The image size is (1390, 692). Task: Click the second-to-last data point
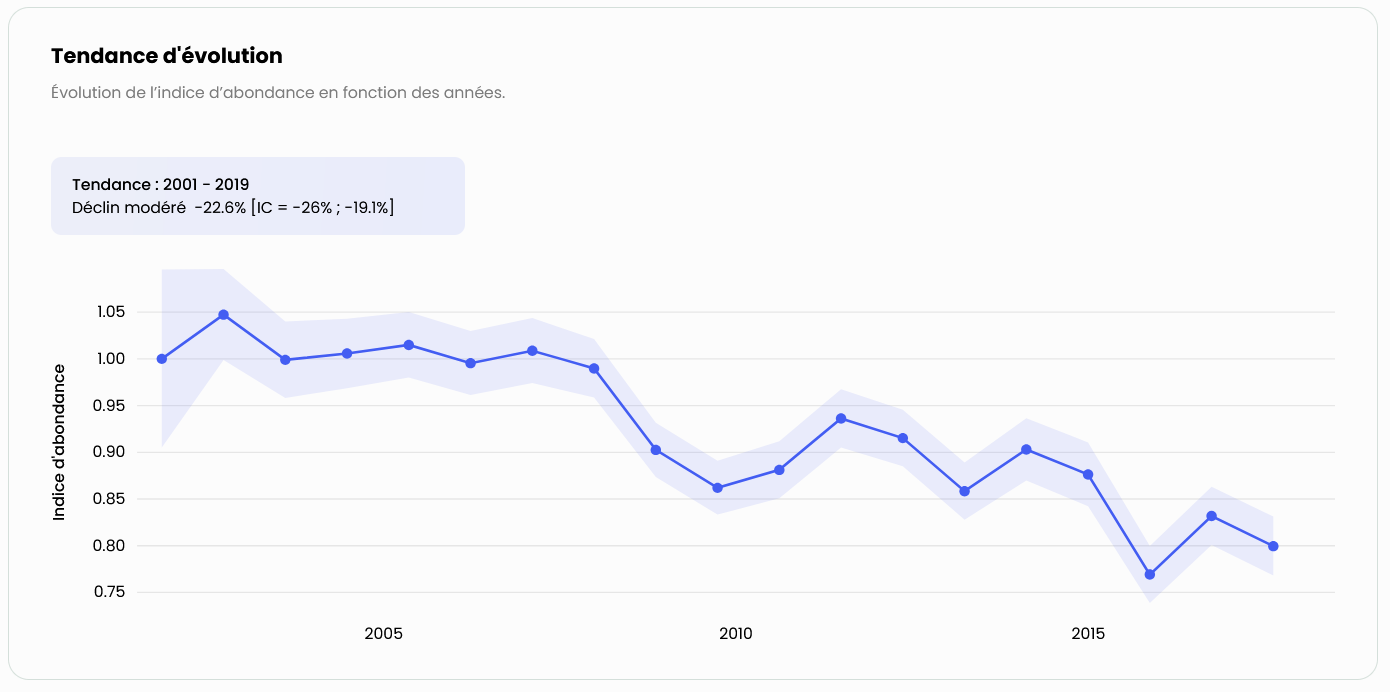coord(1212,516)
